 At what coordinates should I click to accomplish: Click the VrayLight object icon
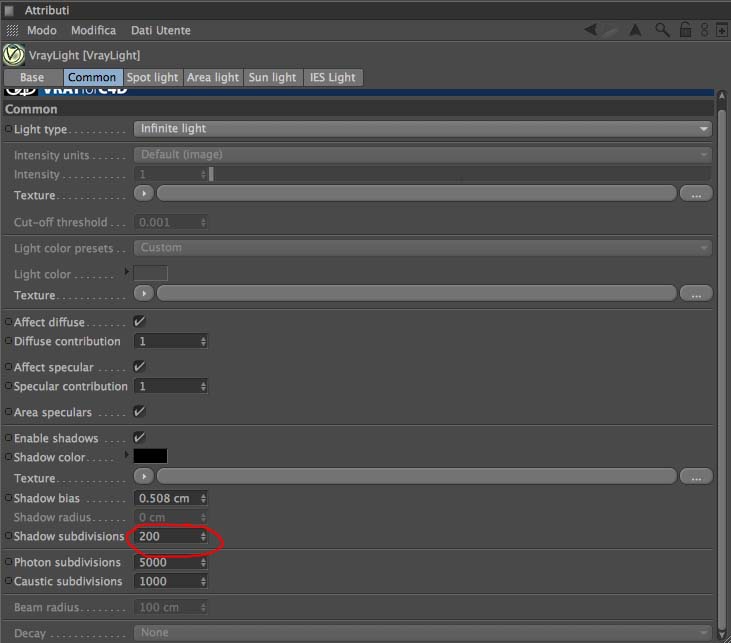14,55
